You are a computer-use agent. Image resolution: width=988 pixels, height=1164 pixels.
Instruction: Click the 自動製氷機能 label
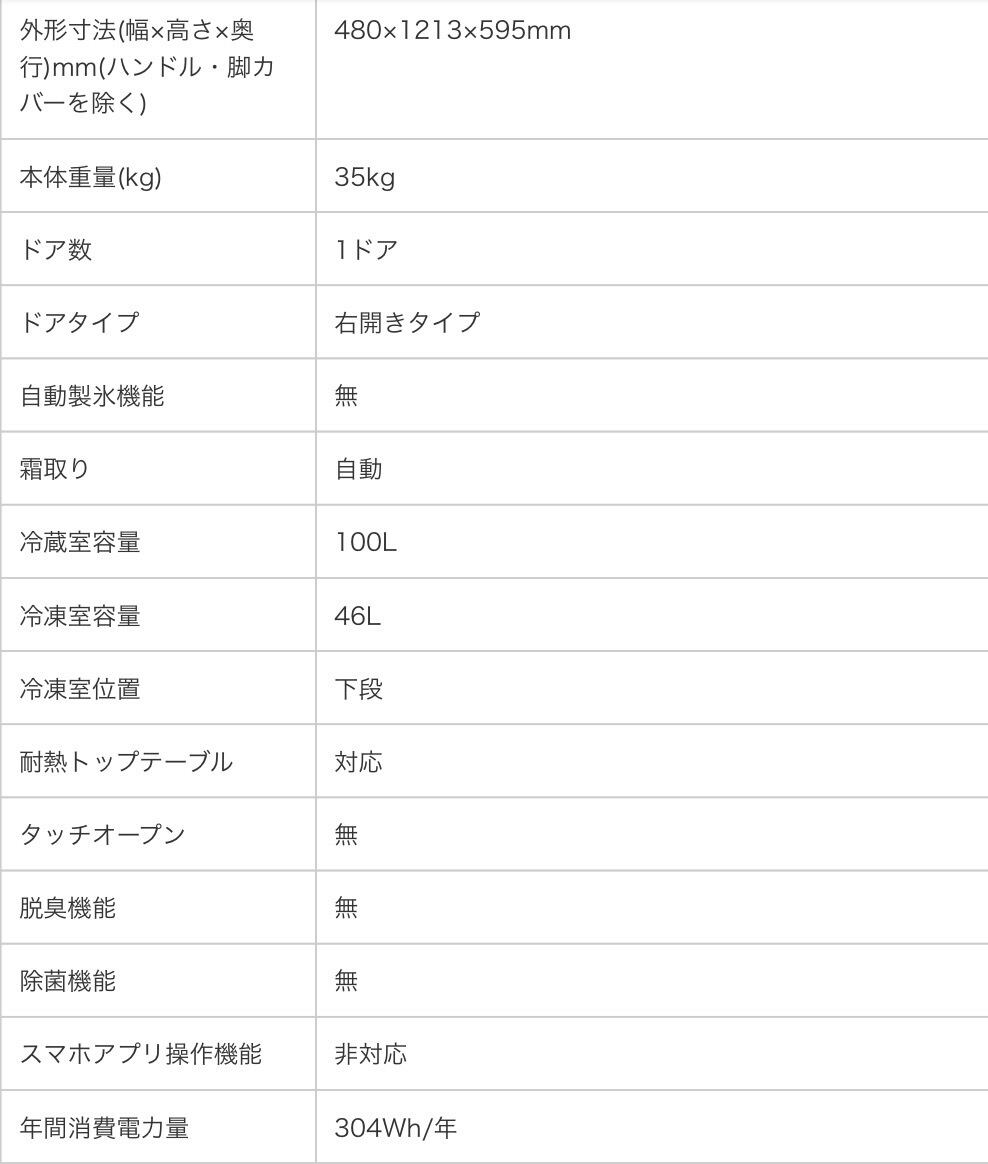[92, 396]
